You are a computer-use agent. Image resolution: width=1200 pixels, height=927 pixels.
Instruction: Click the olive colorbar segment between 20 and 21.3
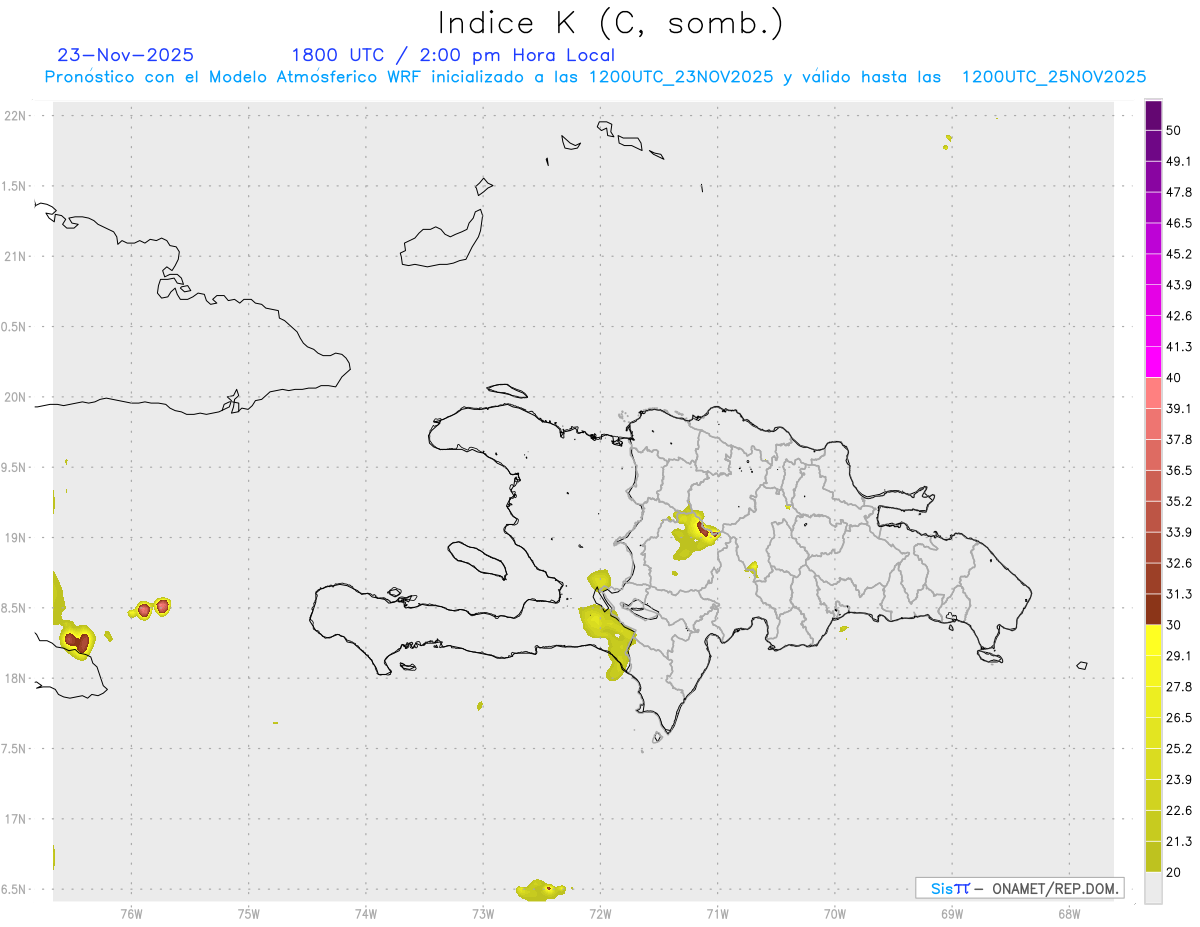1153,856
